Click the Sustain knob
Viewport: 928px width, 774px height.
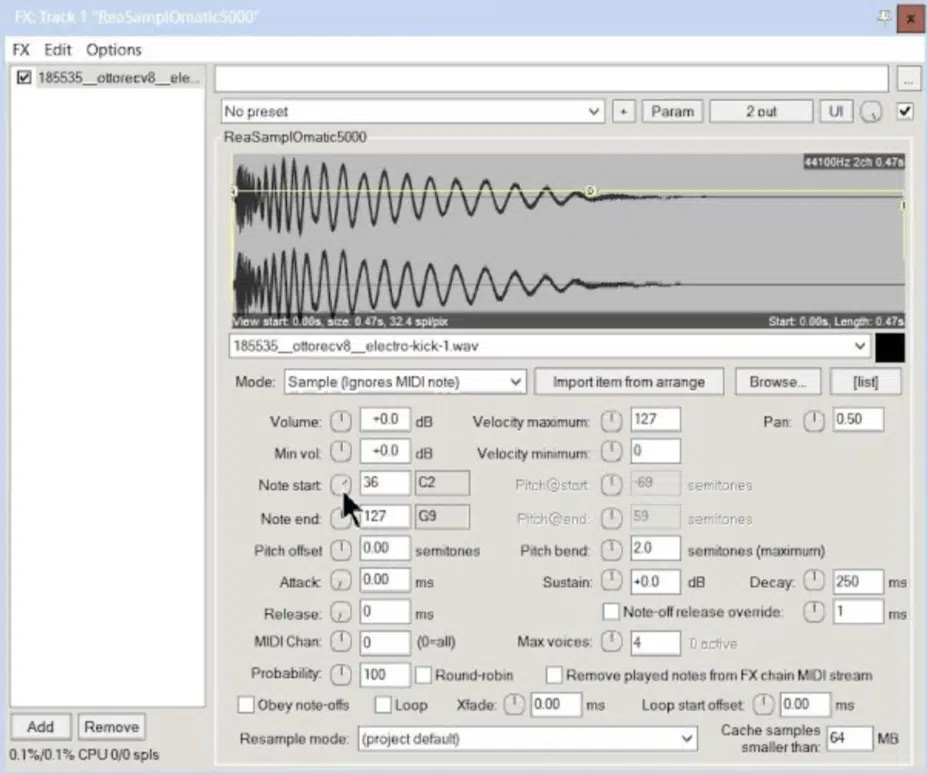pos(611,580)
